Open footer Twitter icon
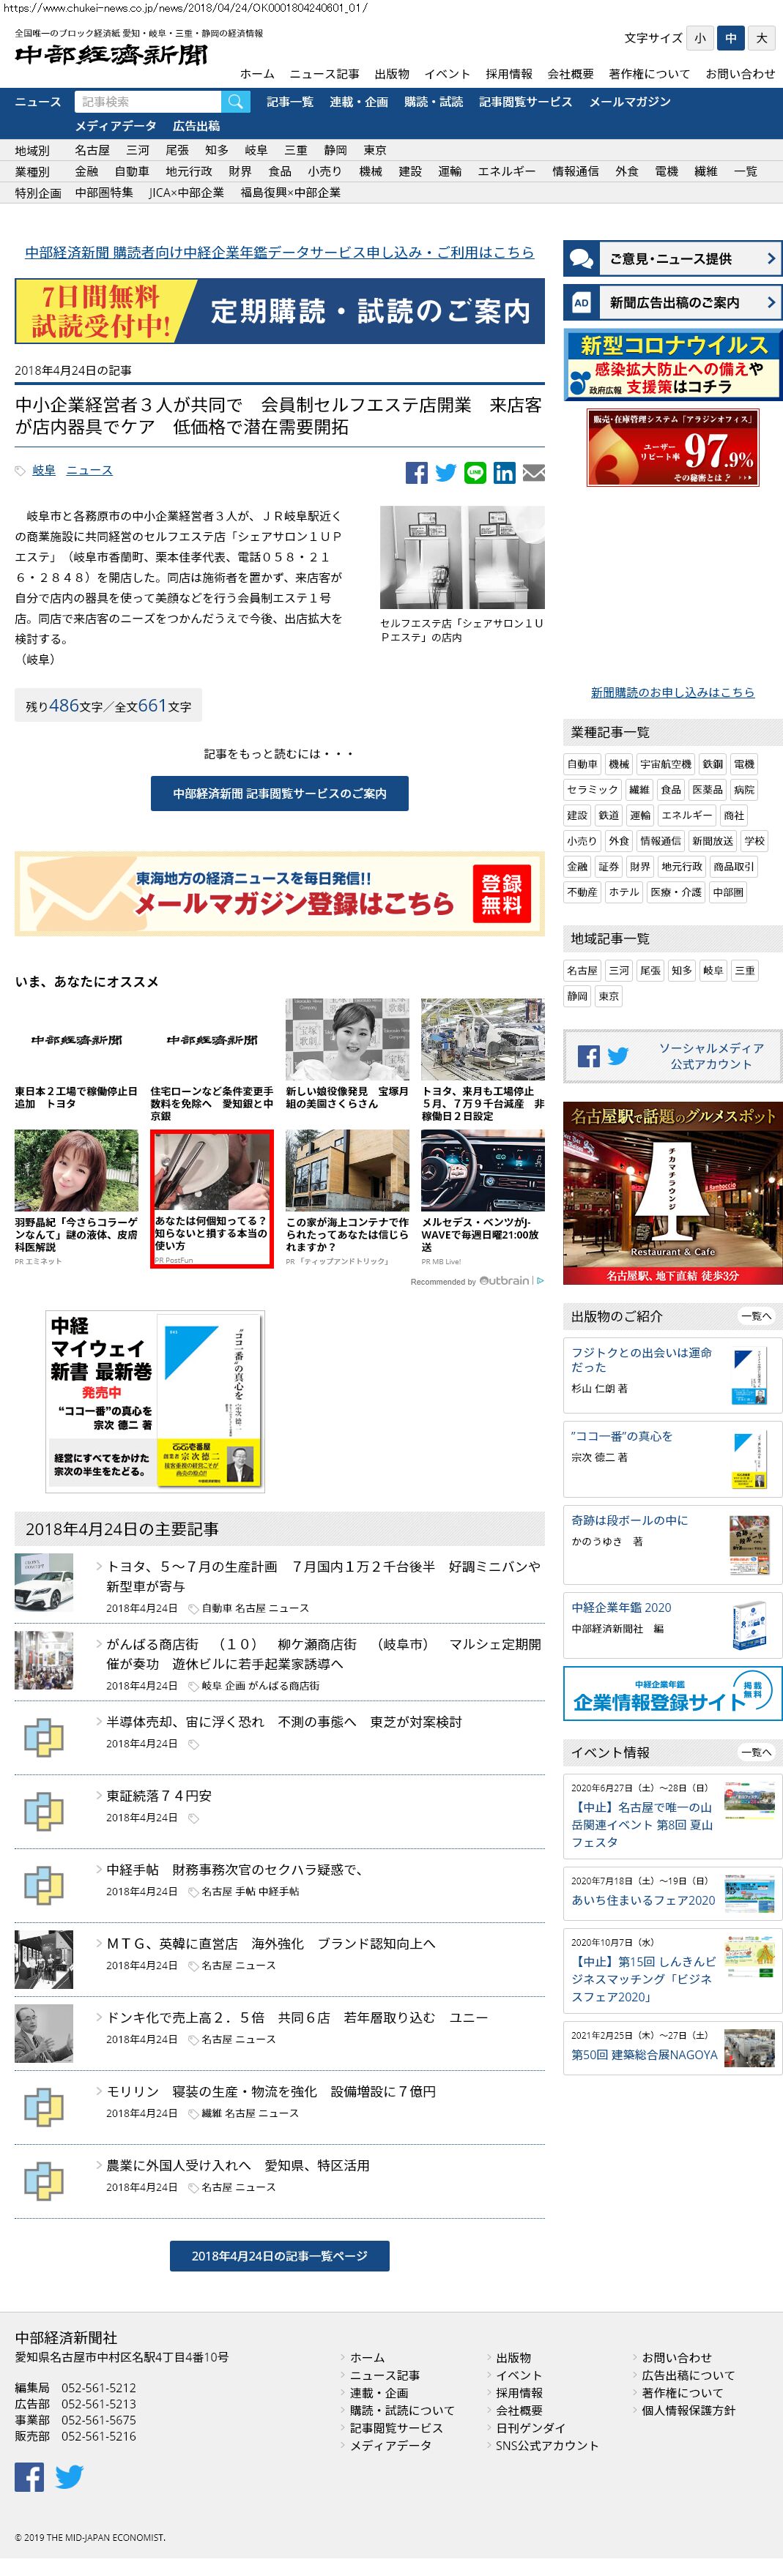 tap(69, 2476)
